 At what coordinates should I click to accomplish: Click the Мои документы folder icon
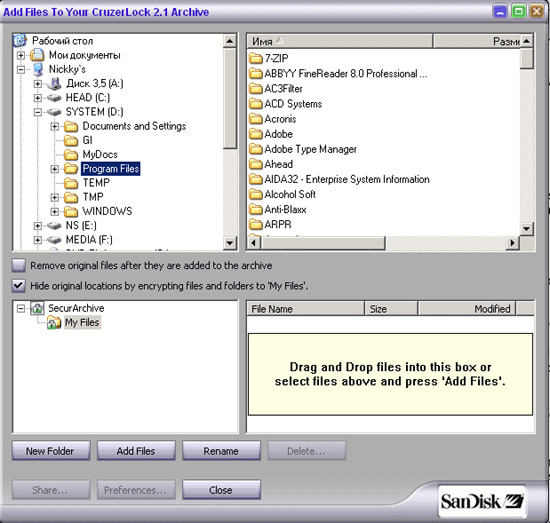coord(37,55)
